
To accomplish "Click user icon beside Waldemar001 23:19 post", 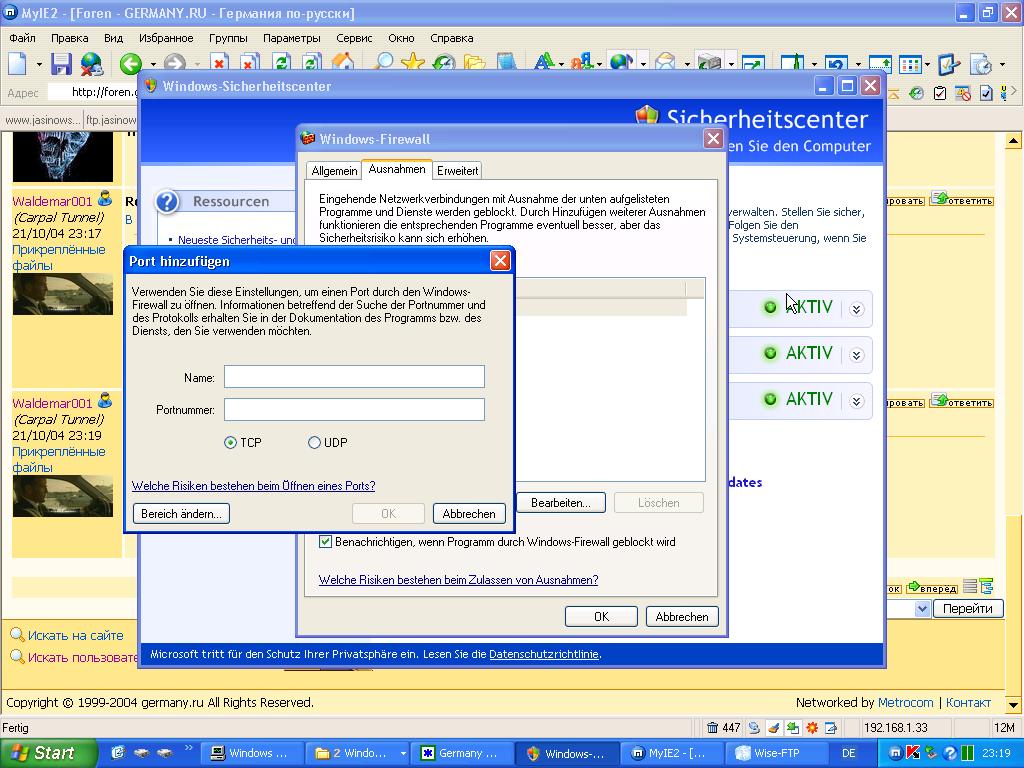I will pos(104,400).
